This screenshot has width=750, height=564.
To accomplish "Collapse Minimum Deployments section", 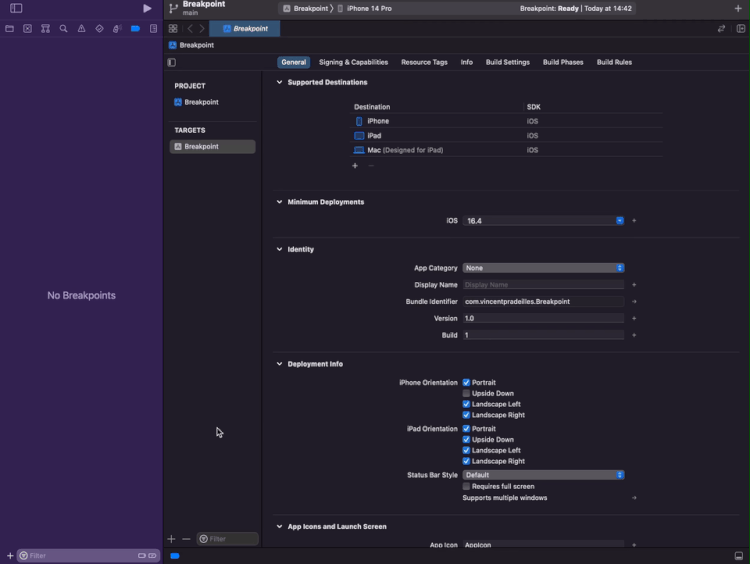I will click(x=279, y=202).
